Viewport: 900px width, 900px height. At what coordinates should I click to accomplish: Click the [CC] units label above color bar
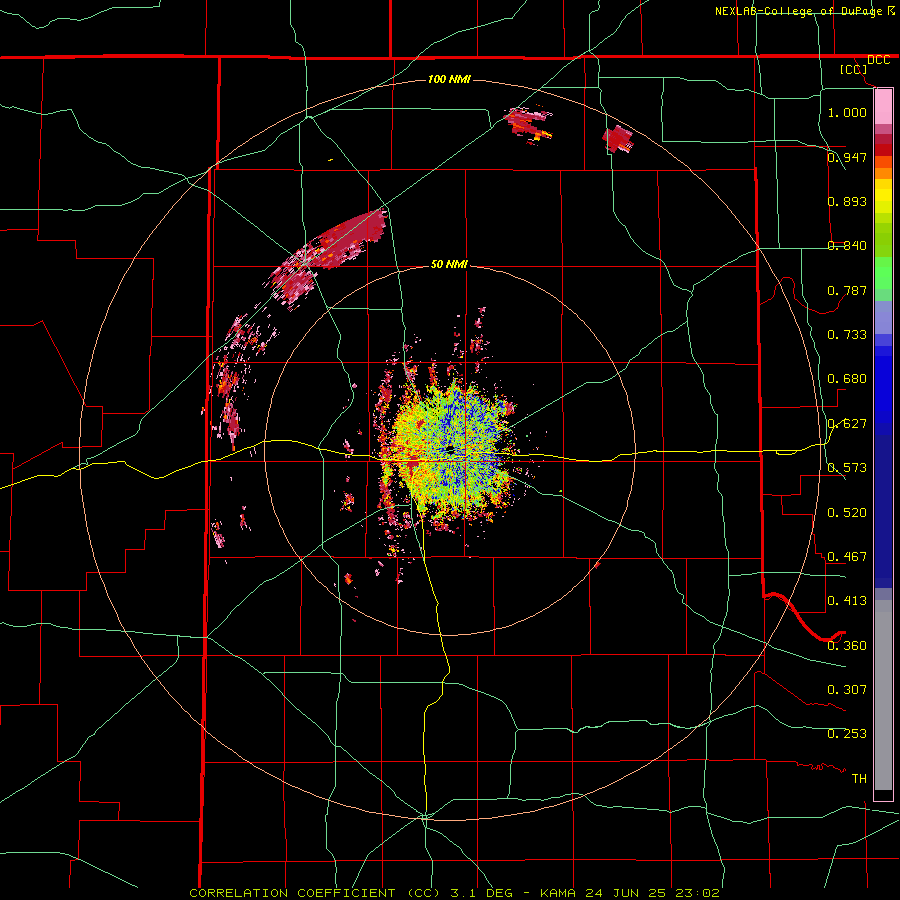tap(853, 69)
